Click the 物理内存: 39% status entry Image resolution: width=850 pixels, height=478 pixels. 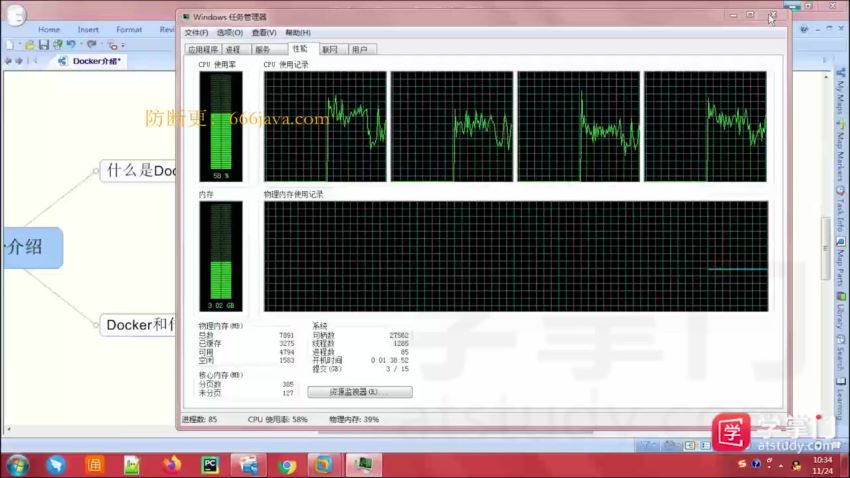354,419
